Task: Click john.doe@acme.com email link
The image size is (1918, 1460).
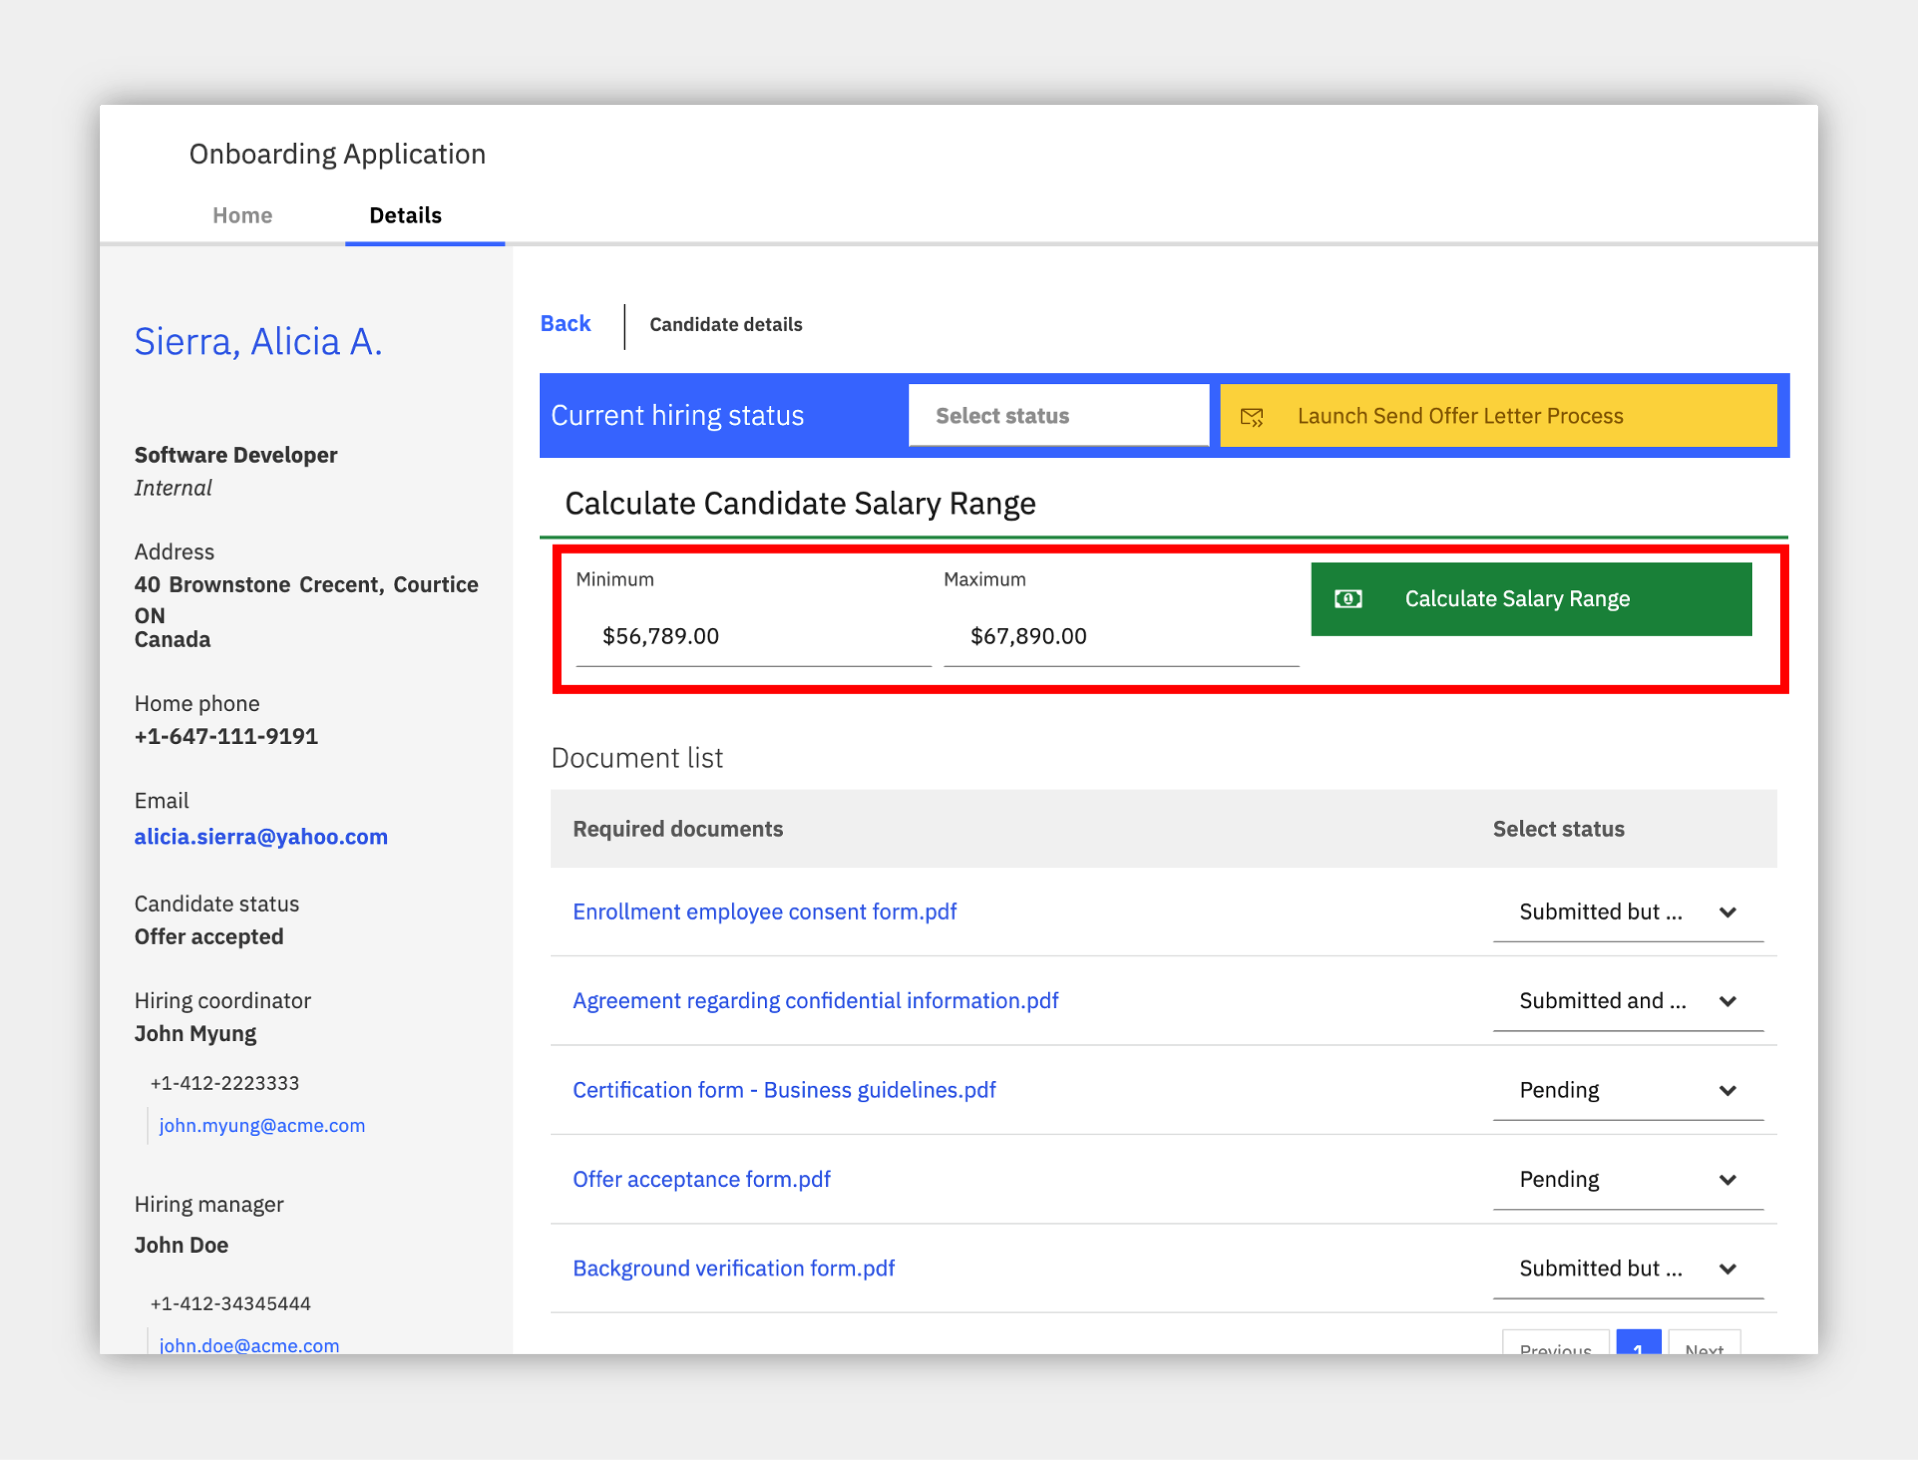Action: pyautogui.click(x=249, y=1344)
